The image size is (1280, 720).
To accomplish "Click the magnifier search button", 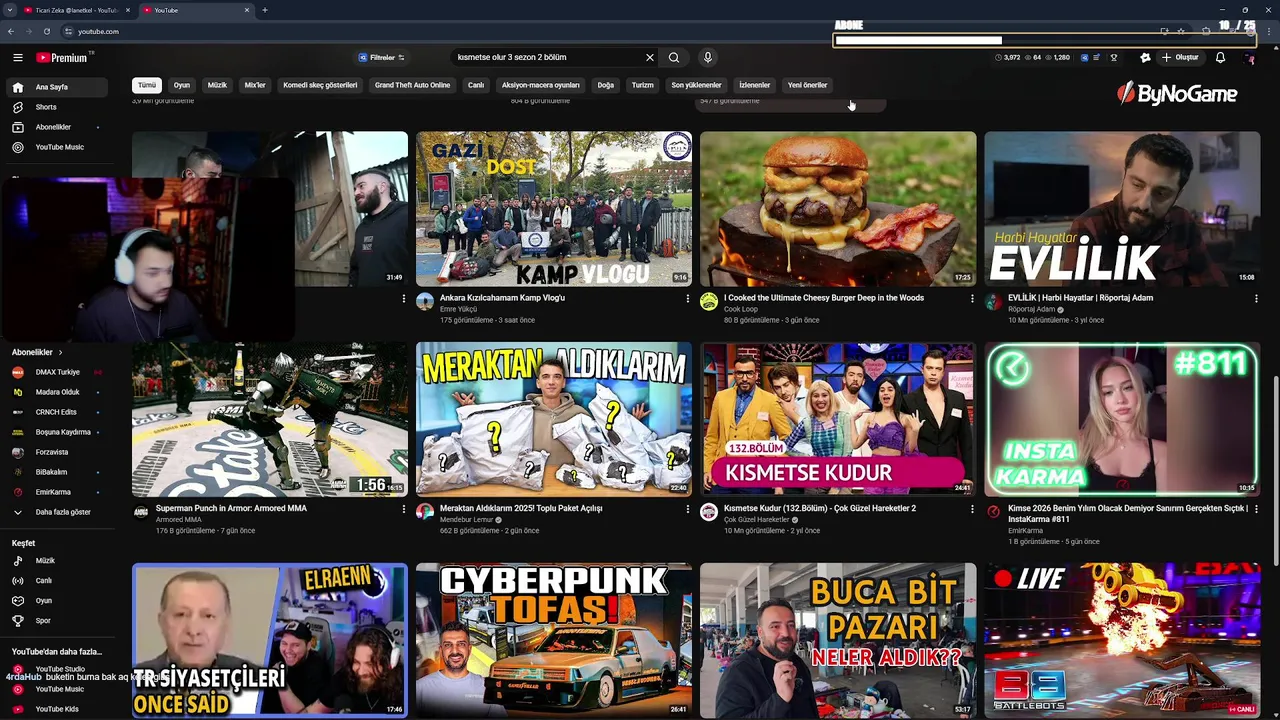I will pos(674,58).
